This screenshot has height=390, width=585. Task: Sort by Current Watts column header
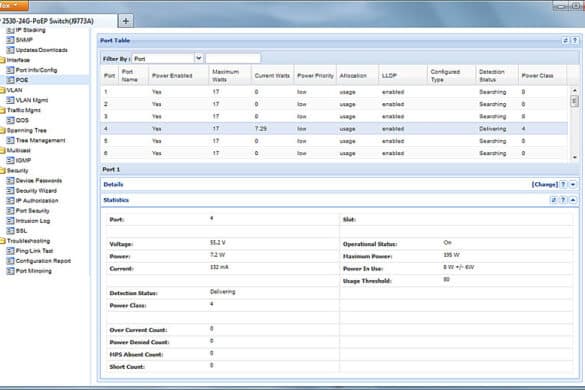coord(272,76)
